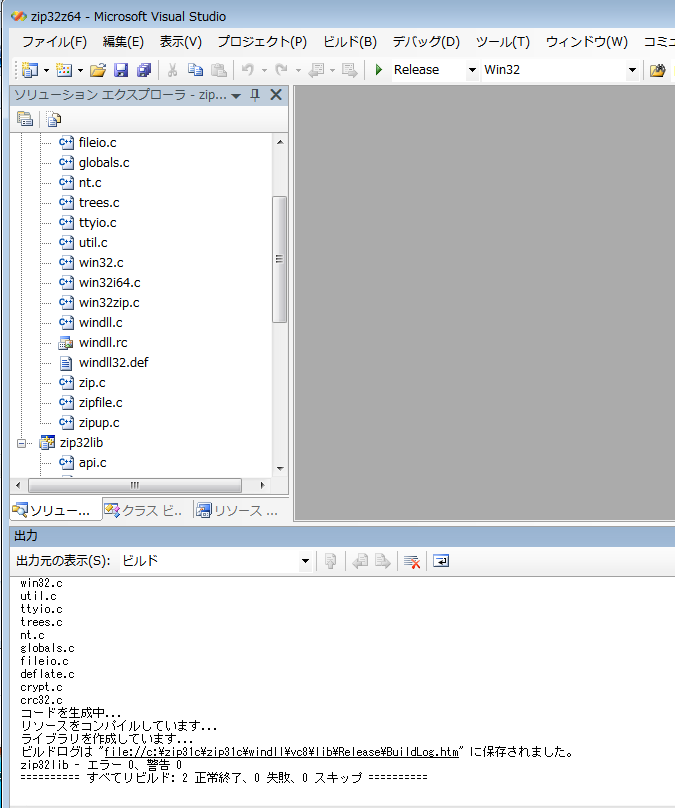Click the scroll-down arrow in Solution Explorer

click(x=280, y=468)
